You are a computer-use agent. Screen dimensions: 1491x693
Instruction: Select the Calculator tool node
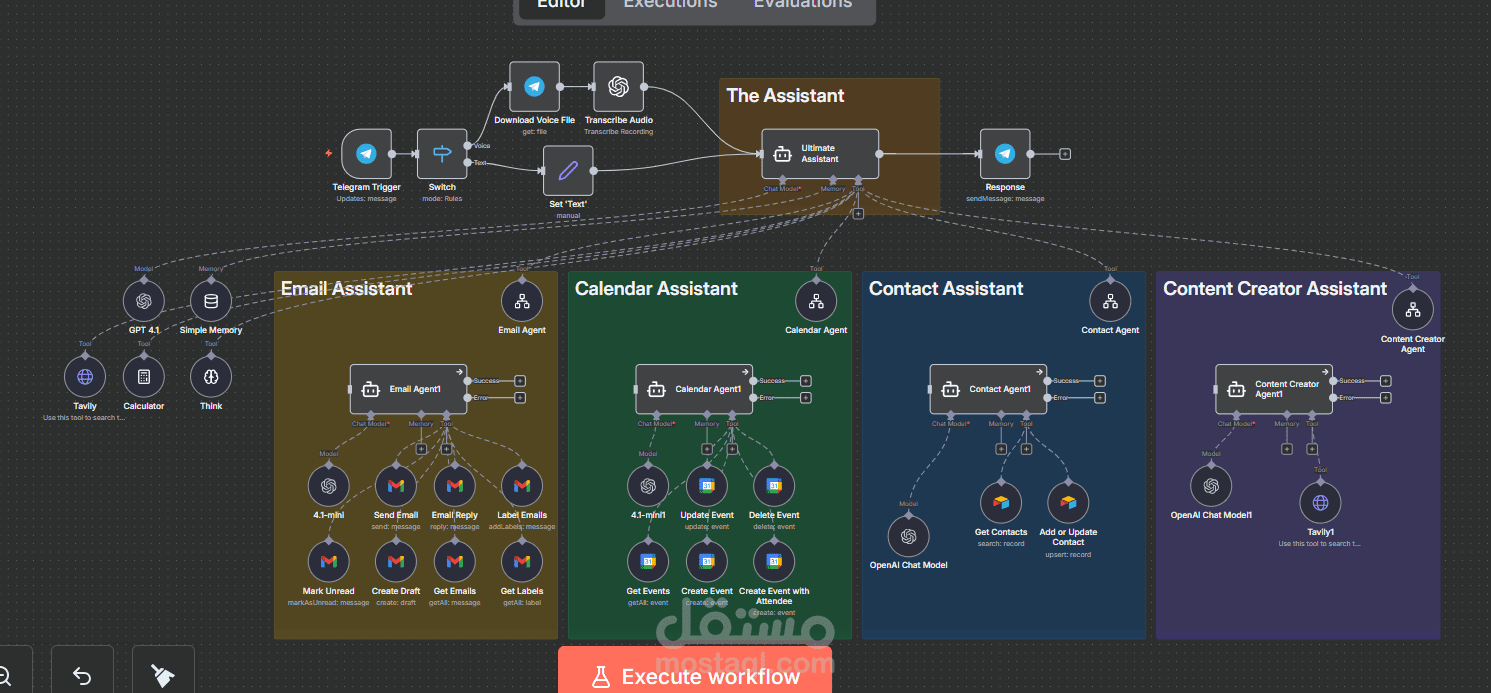pos(144,377)
